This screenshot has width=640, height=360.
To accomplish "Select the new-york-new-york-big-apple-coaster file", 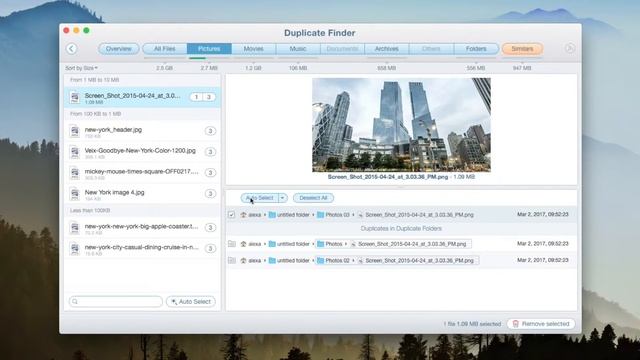I will (142, 228).
